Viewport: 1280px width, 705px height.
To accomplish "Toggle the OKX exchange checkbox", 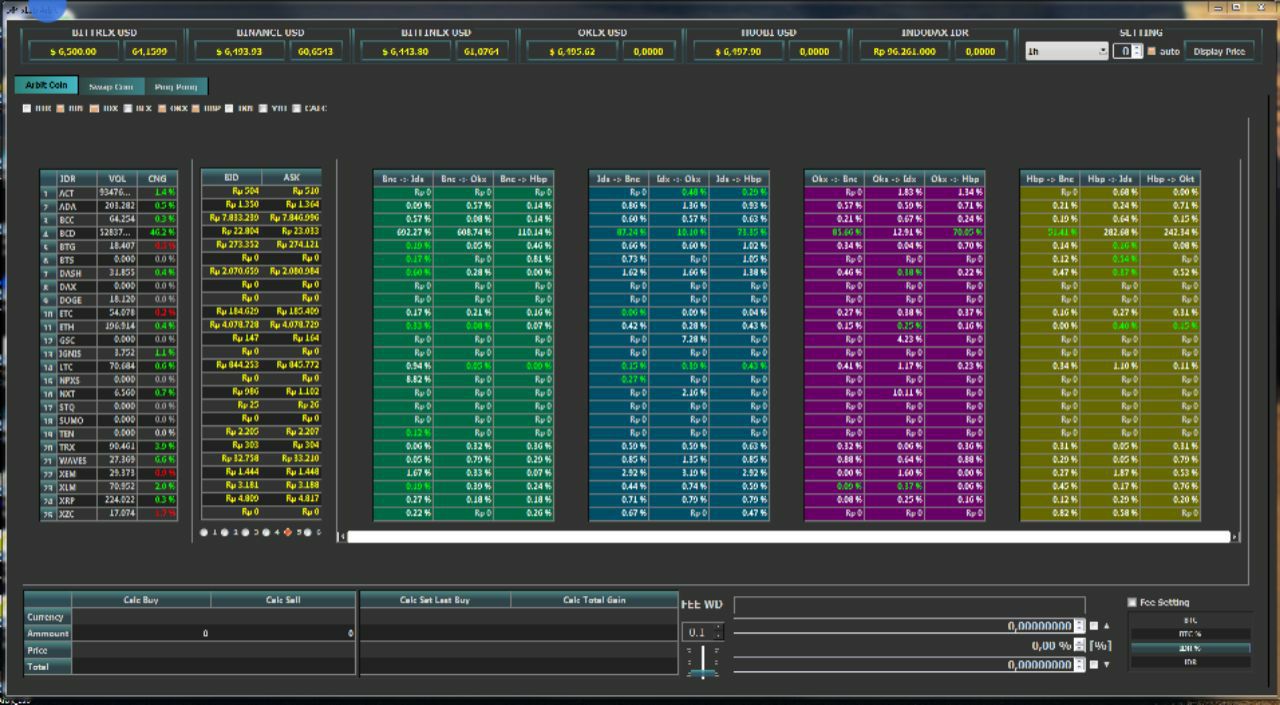I will point(164,108).
